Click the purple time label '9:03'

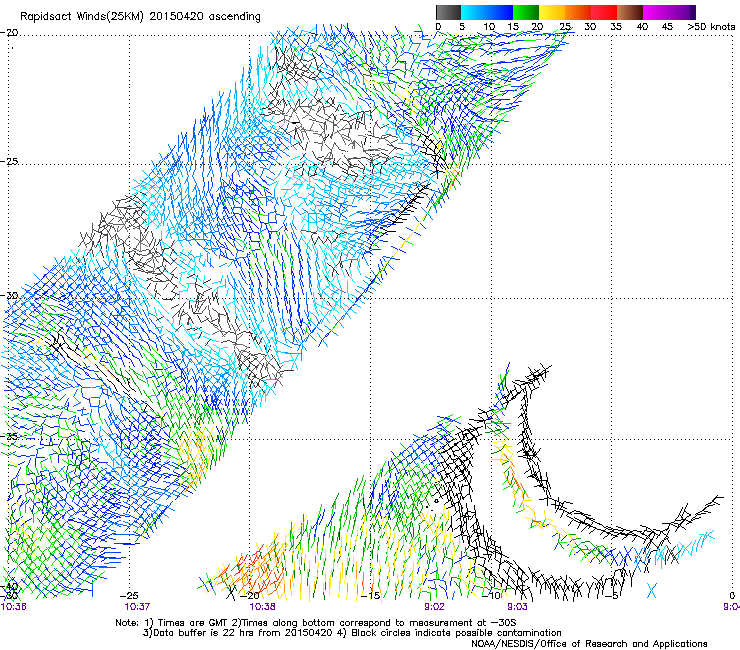[x=517, y=607]
